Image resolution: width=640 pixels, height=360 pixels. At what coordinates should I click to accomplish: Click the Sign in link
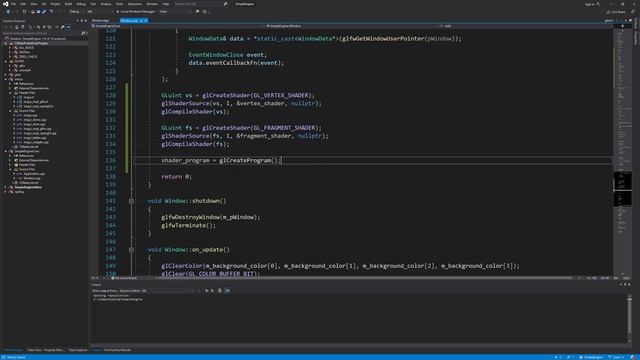click(x=589, y=4)
